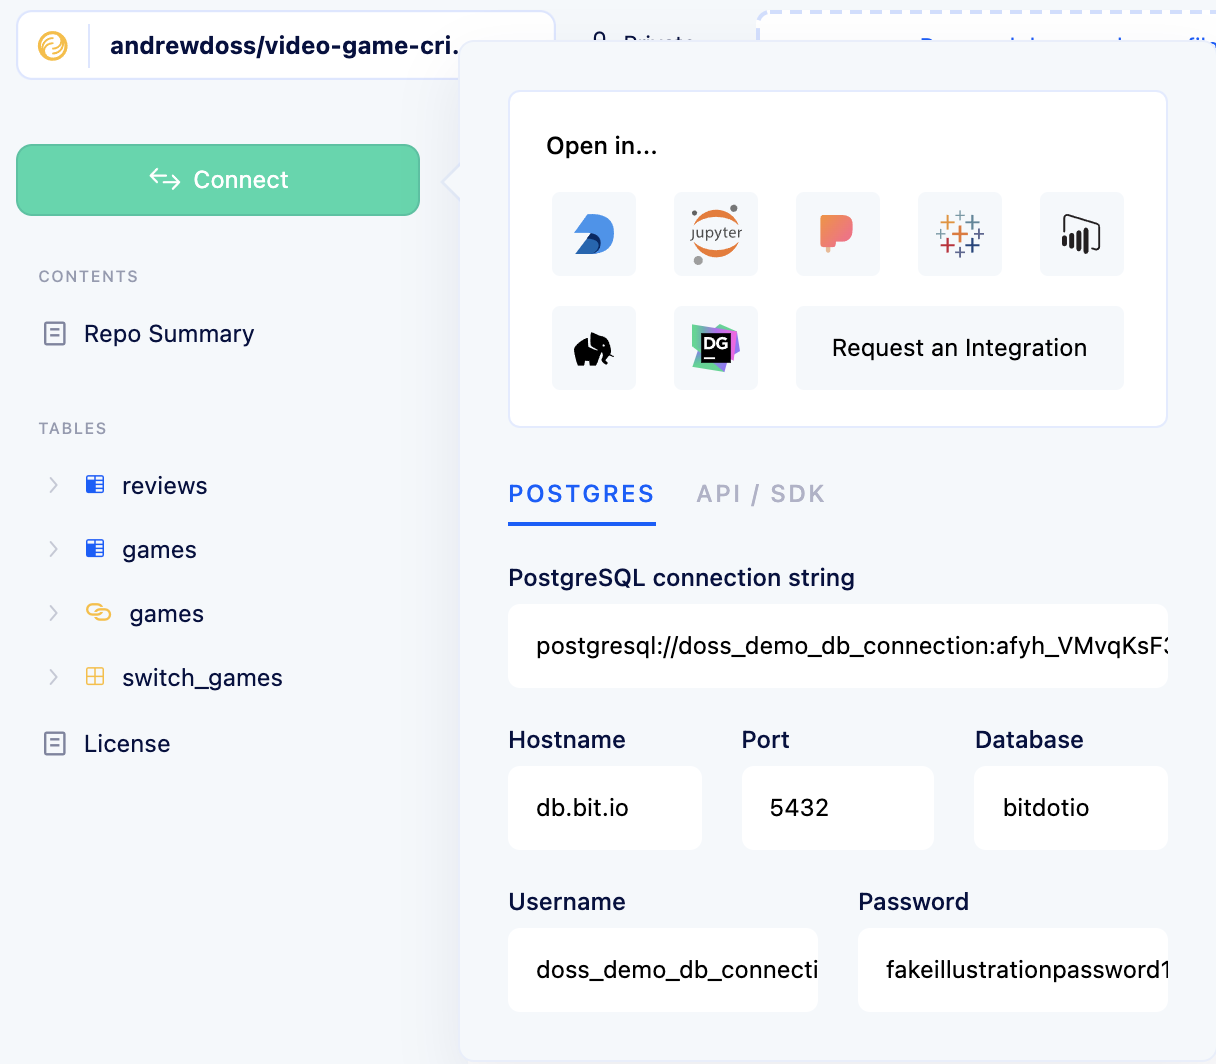Switch to the API / SDK tab

(761, 494)
